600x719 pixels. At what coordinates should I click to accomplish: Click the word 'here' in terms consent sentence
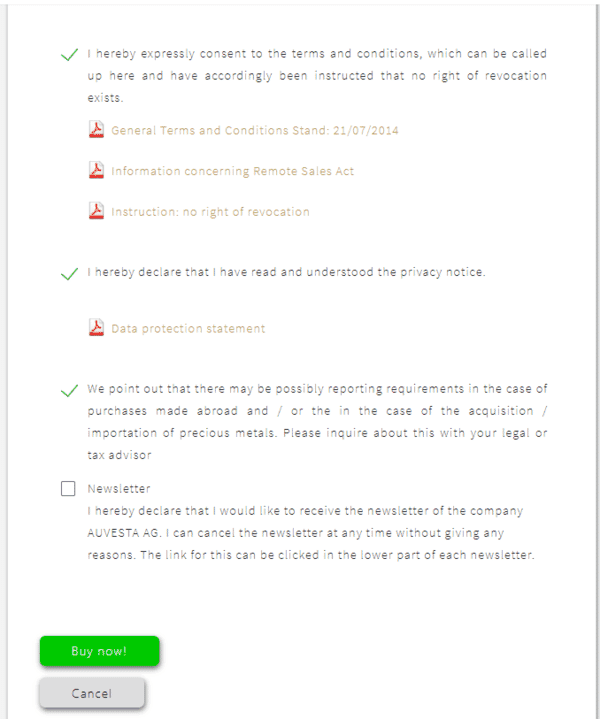tap(122, 76)
